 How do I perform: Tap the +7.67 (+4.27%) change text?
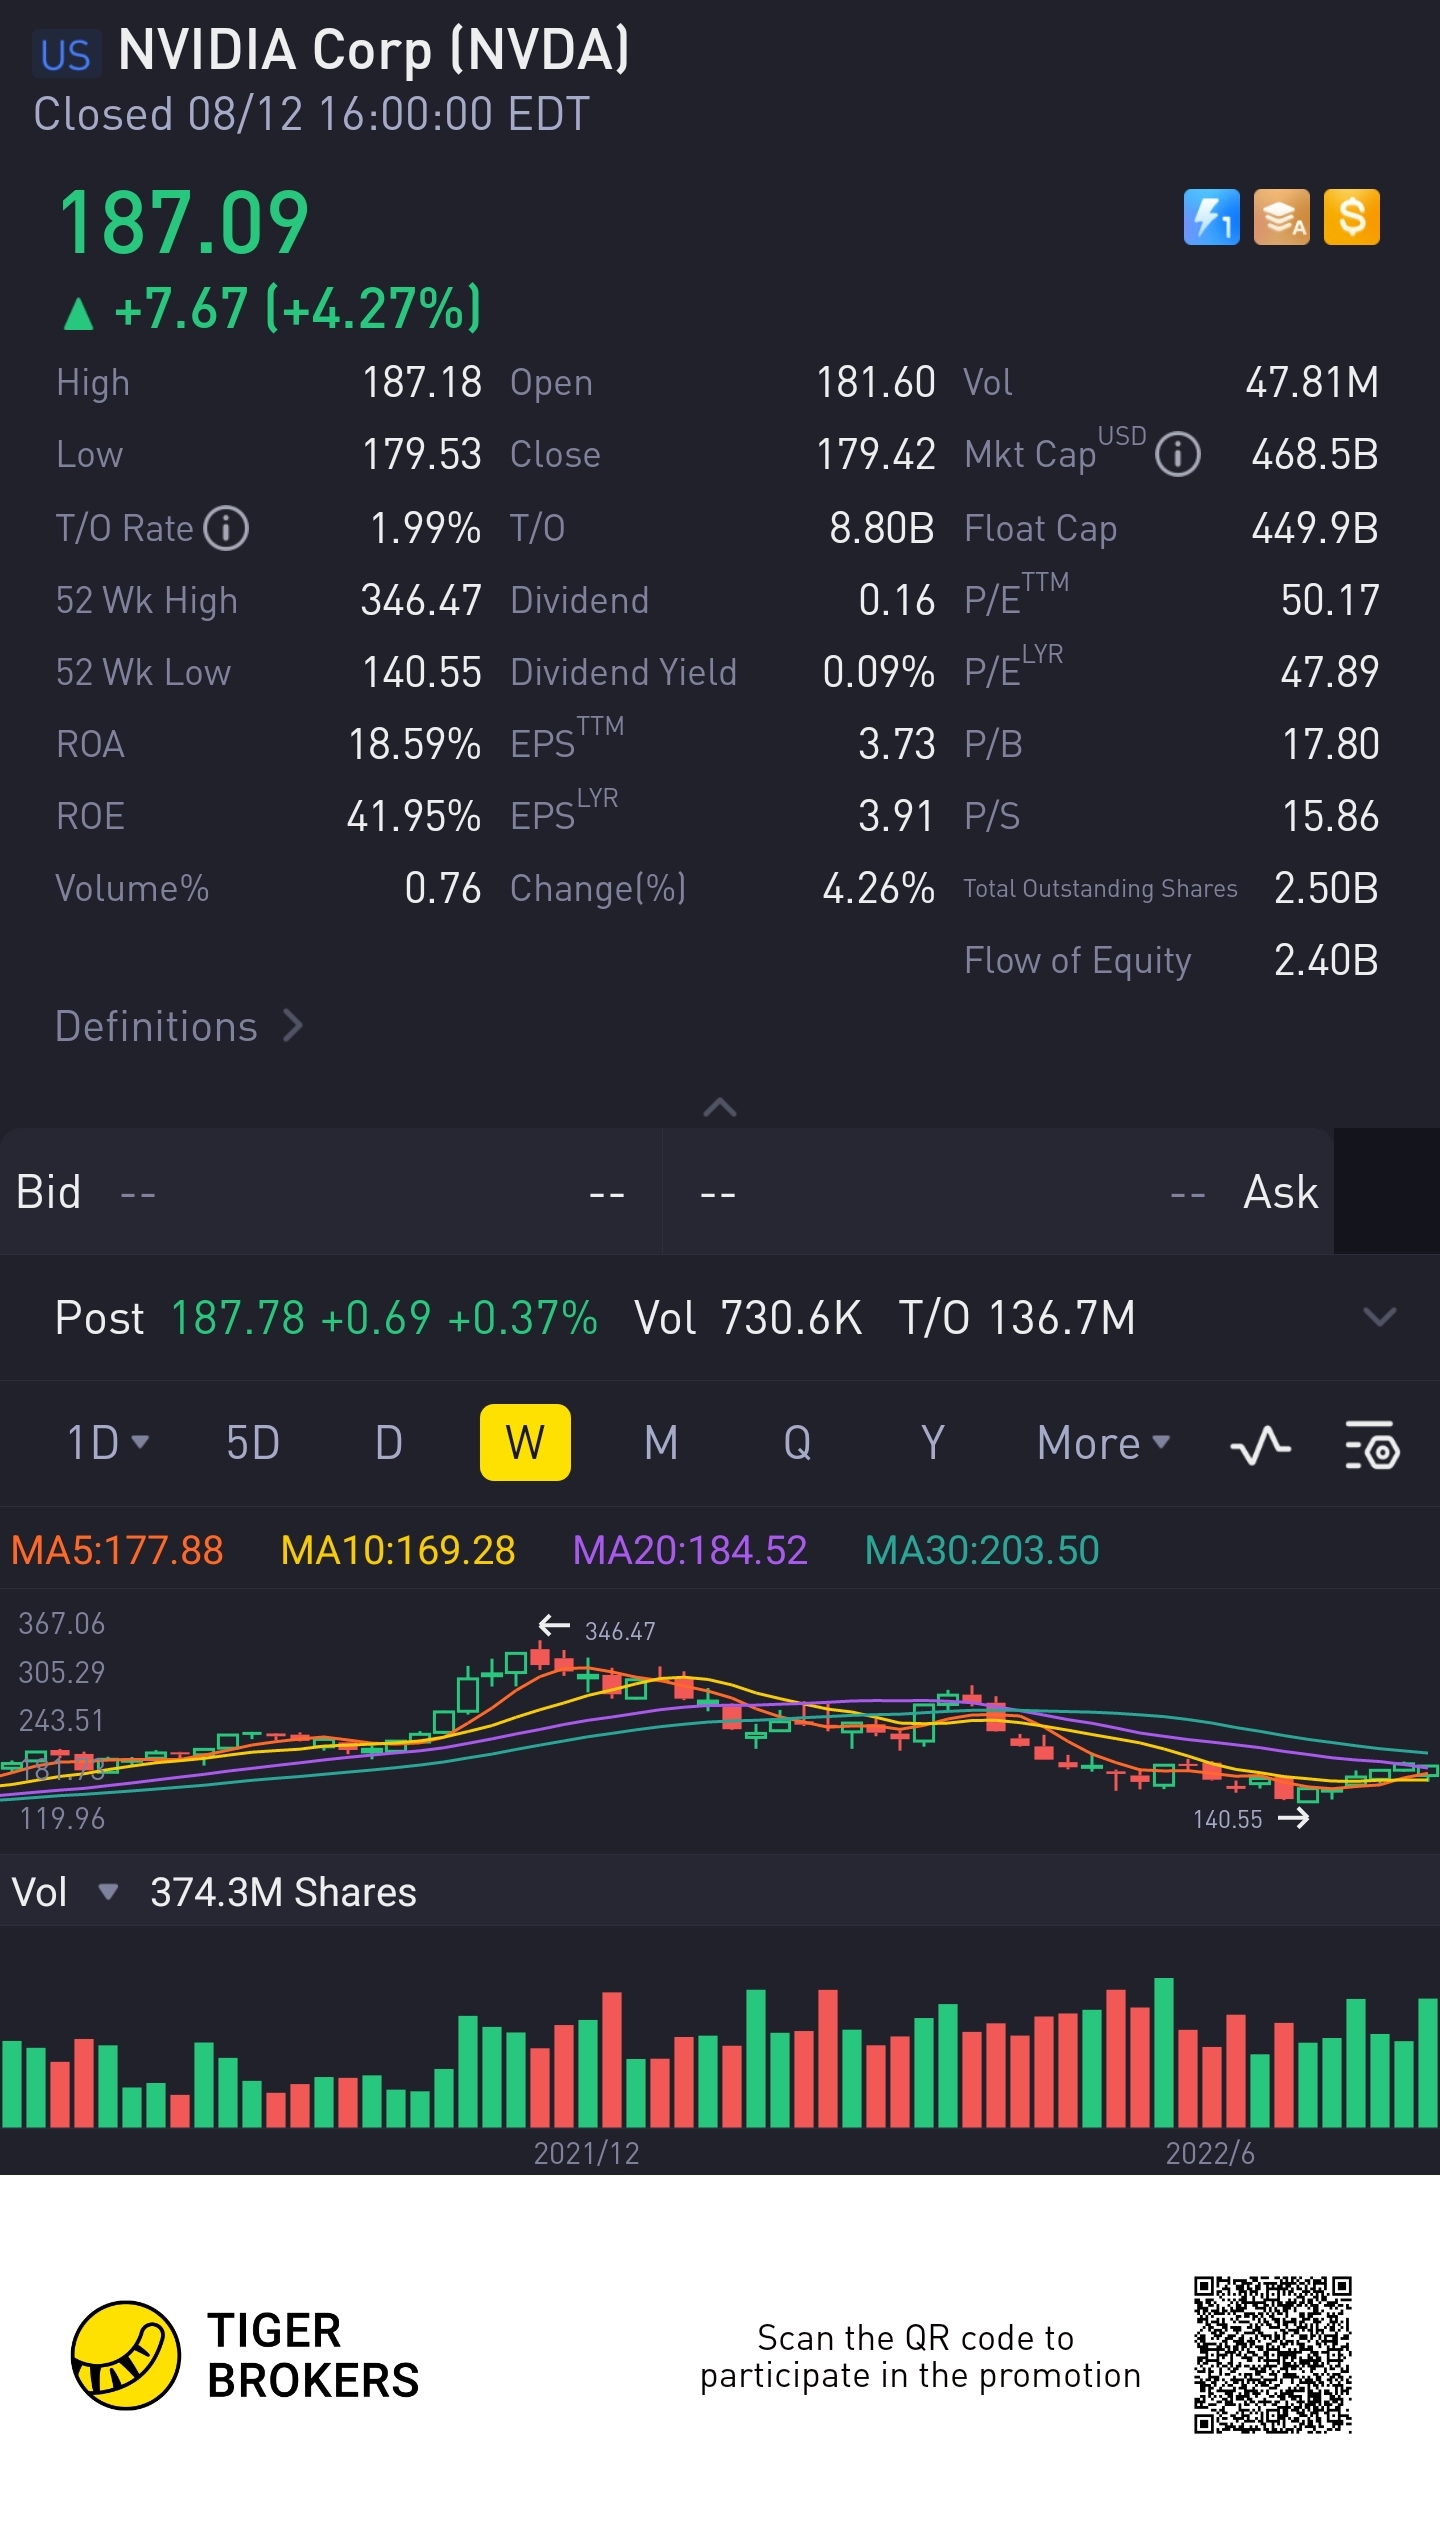297,308
